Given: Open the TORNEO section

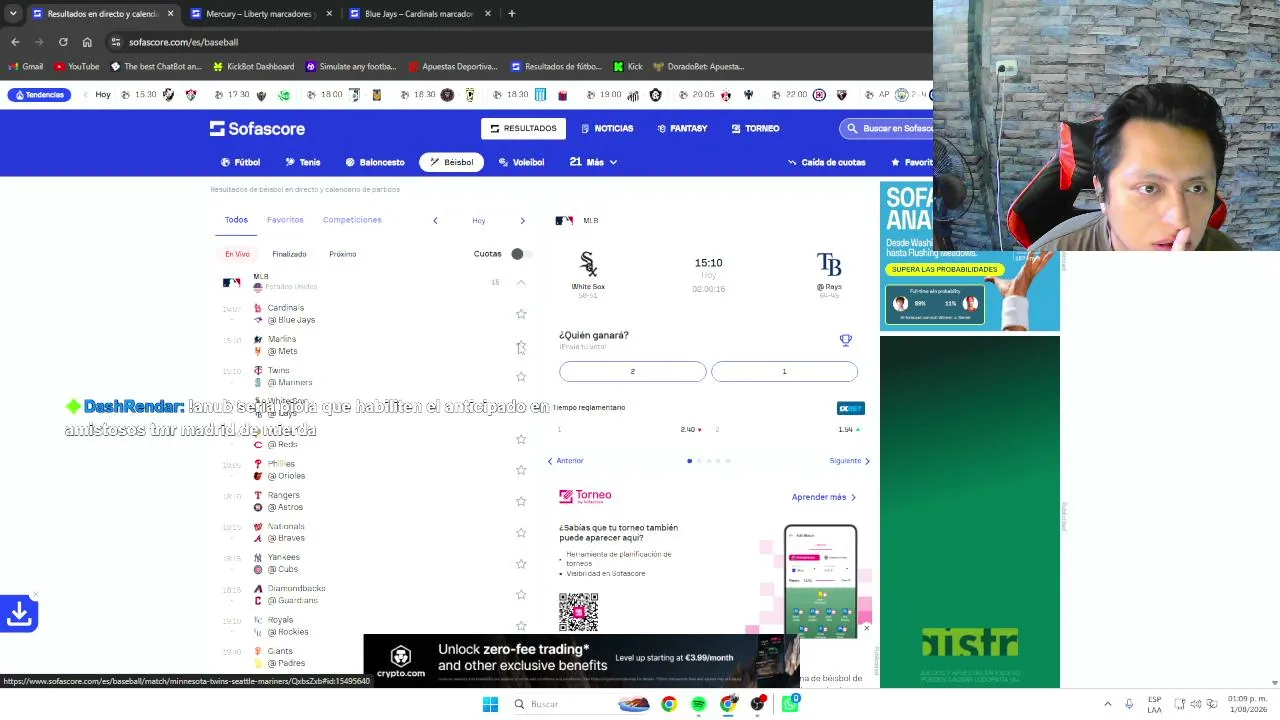Looking at the screenshot, I should click(x=755, y=128).
